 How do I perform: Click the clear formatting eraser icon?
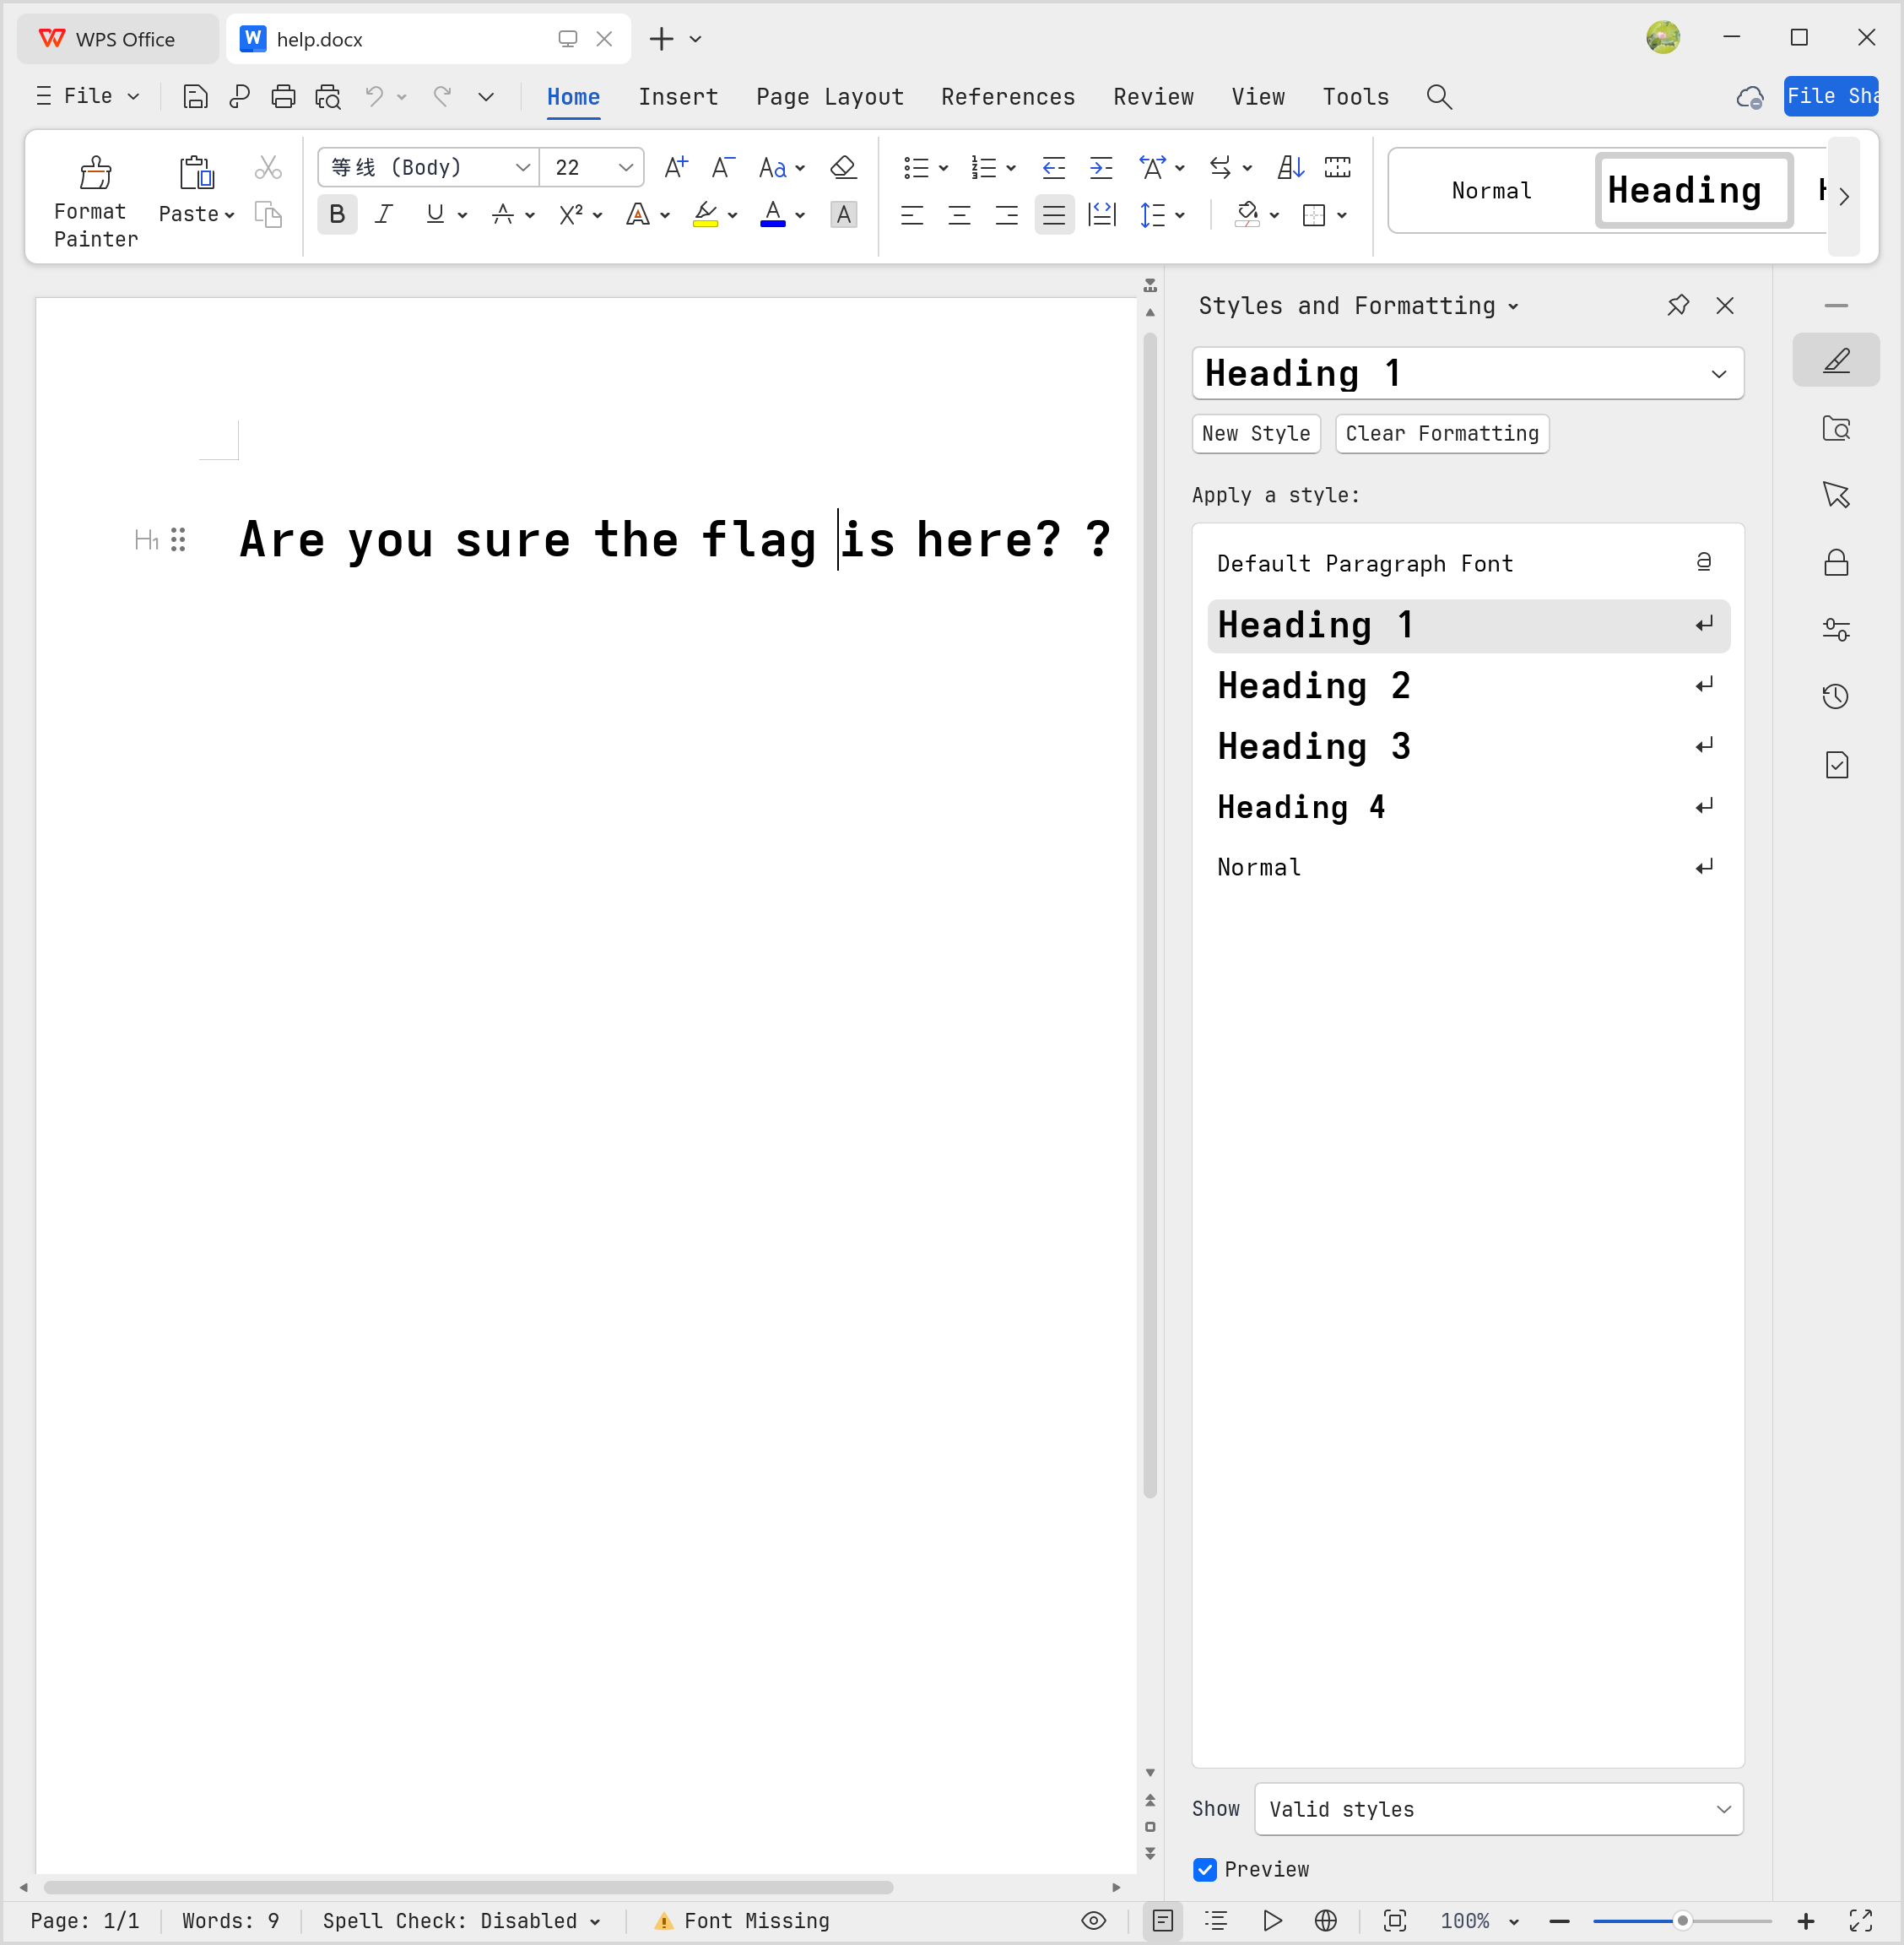coord(843,167)
